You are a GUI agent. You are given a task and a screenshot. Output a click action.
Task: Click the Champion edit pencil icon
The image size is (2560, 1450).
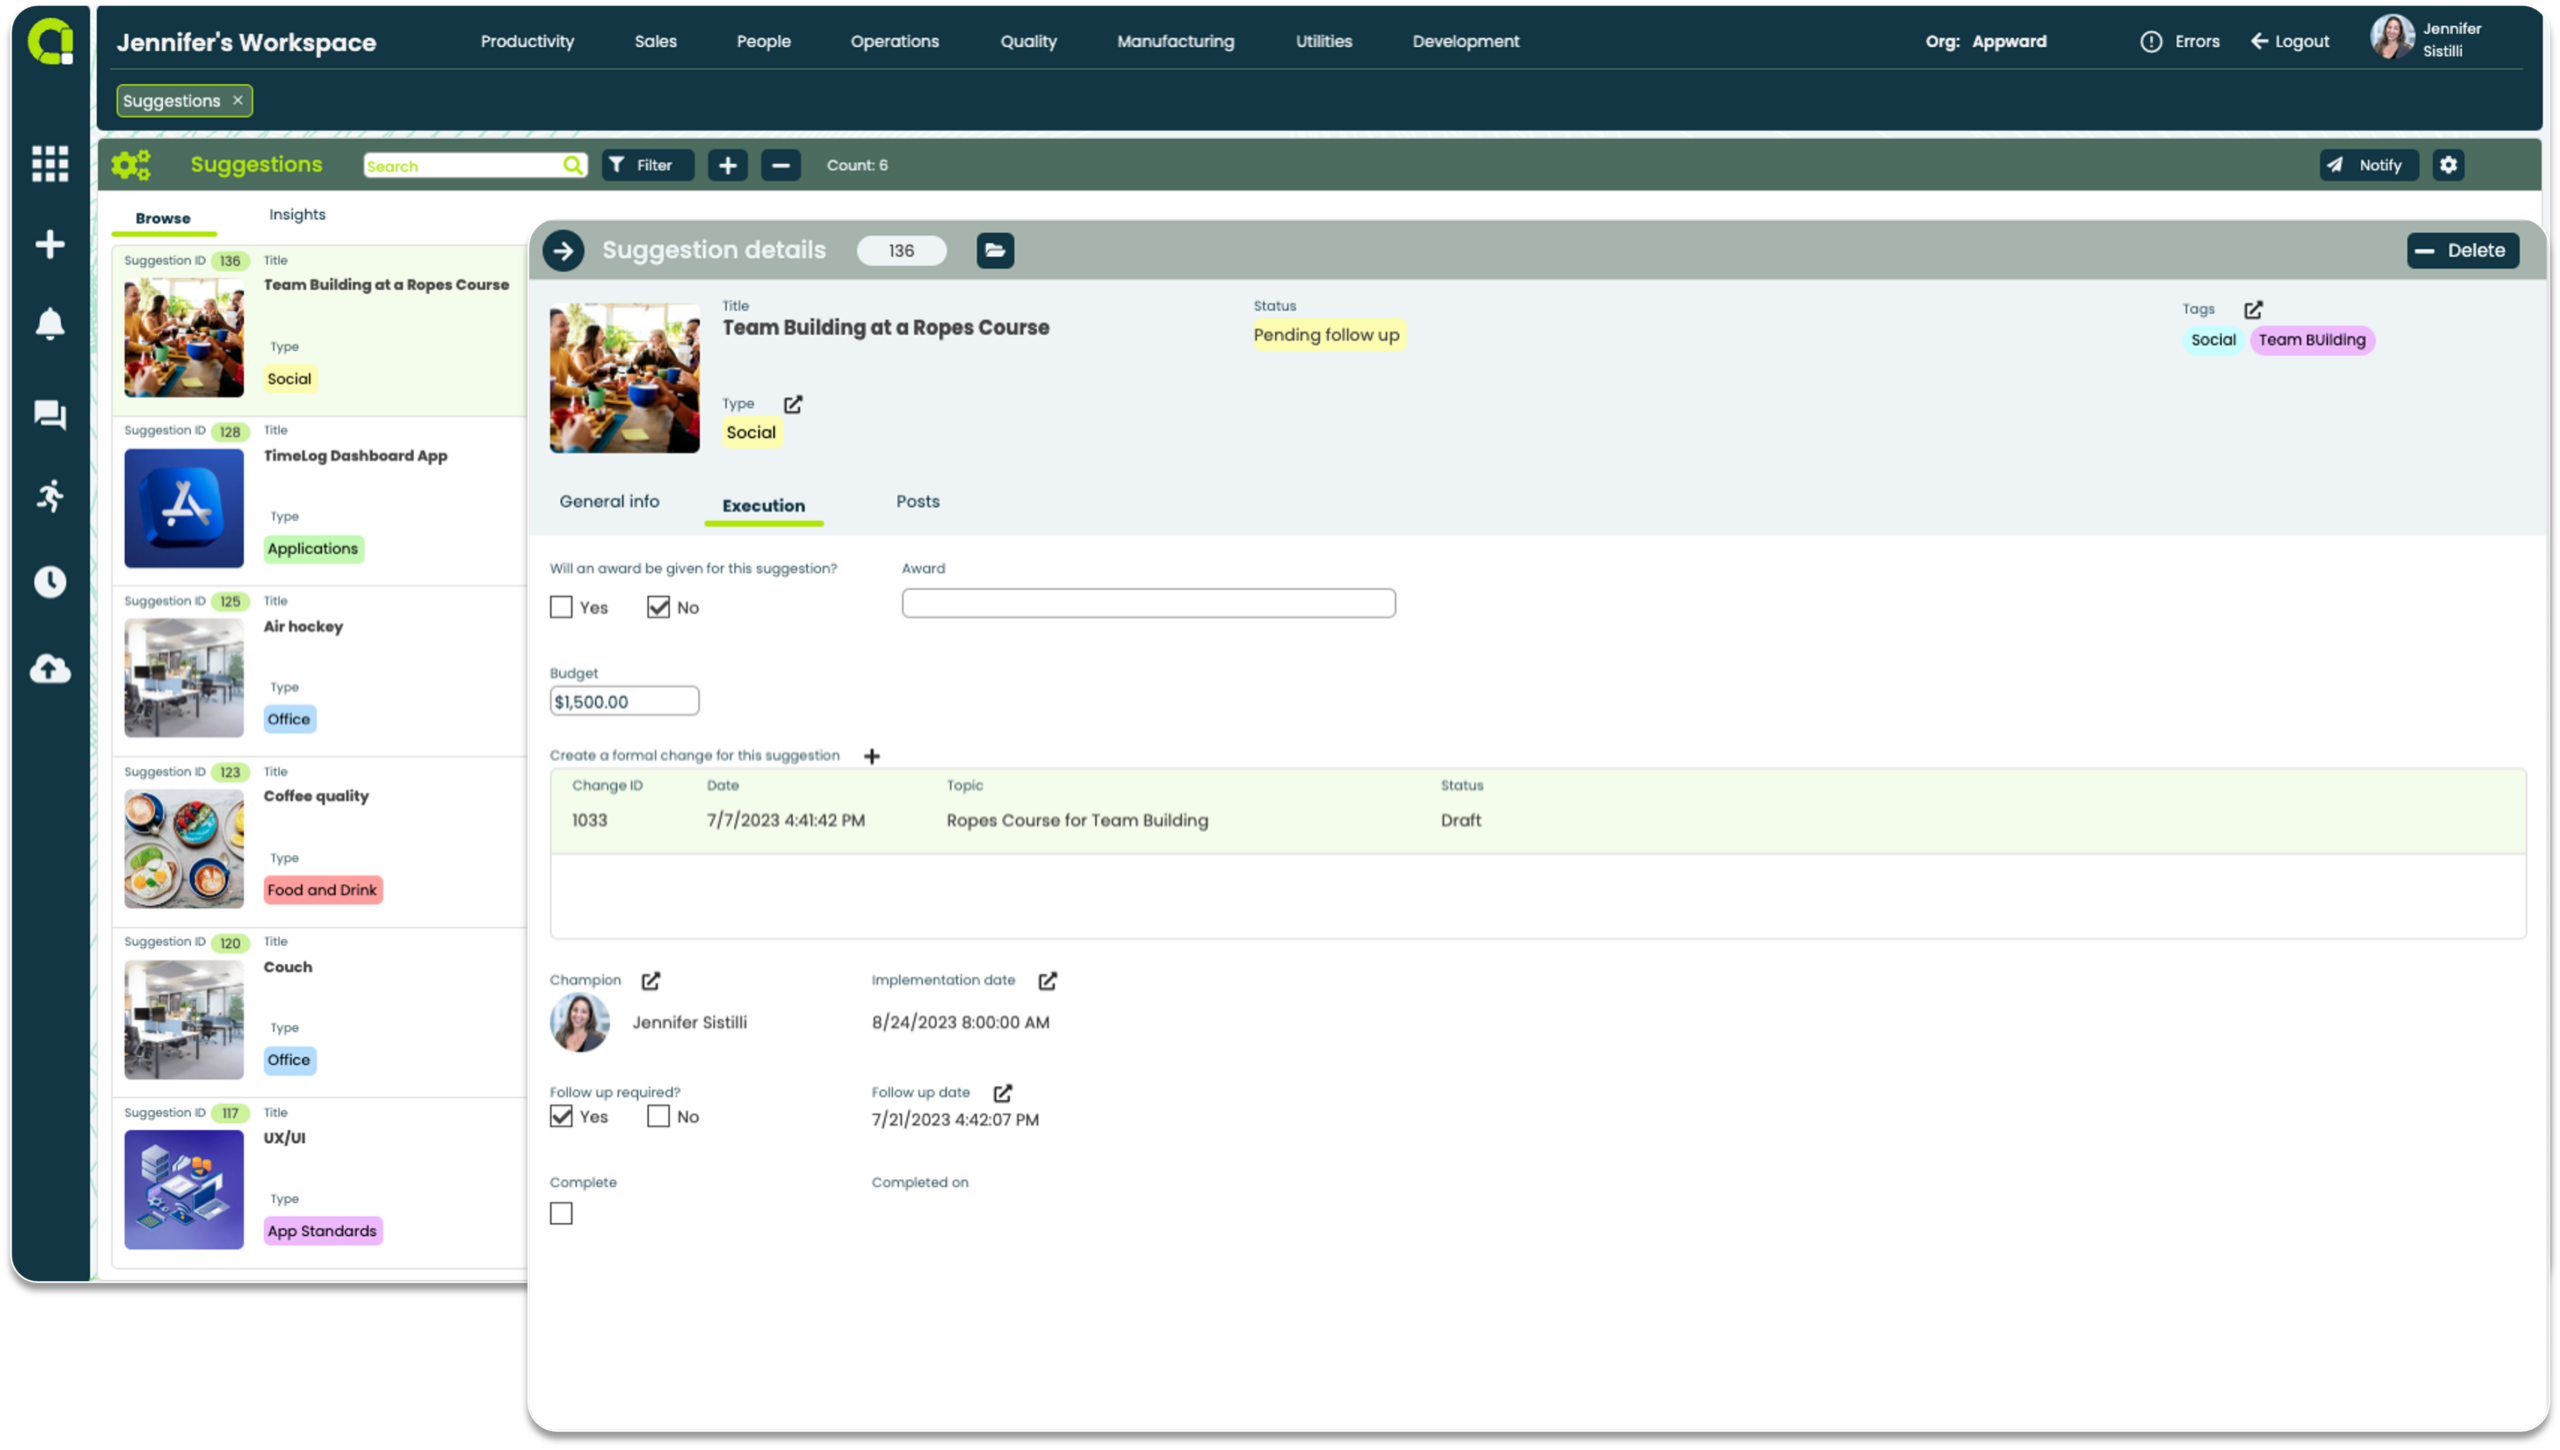coord(651,979)
